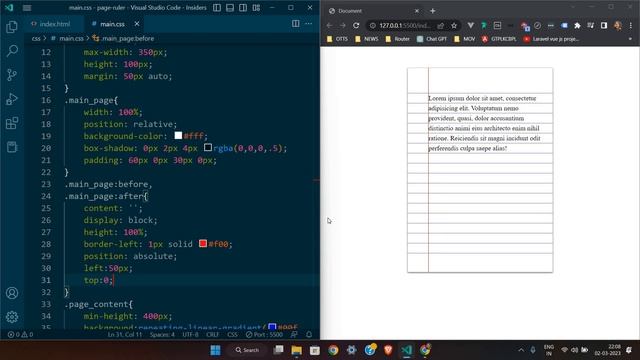Open the VS Code hamburger menu
Screen dimensions: 640x360
tap(27, 8)
